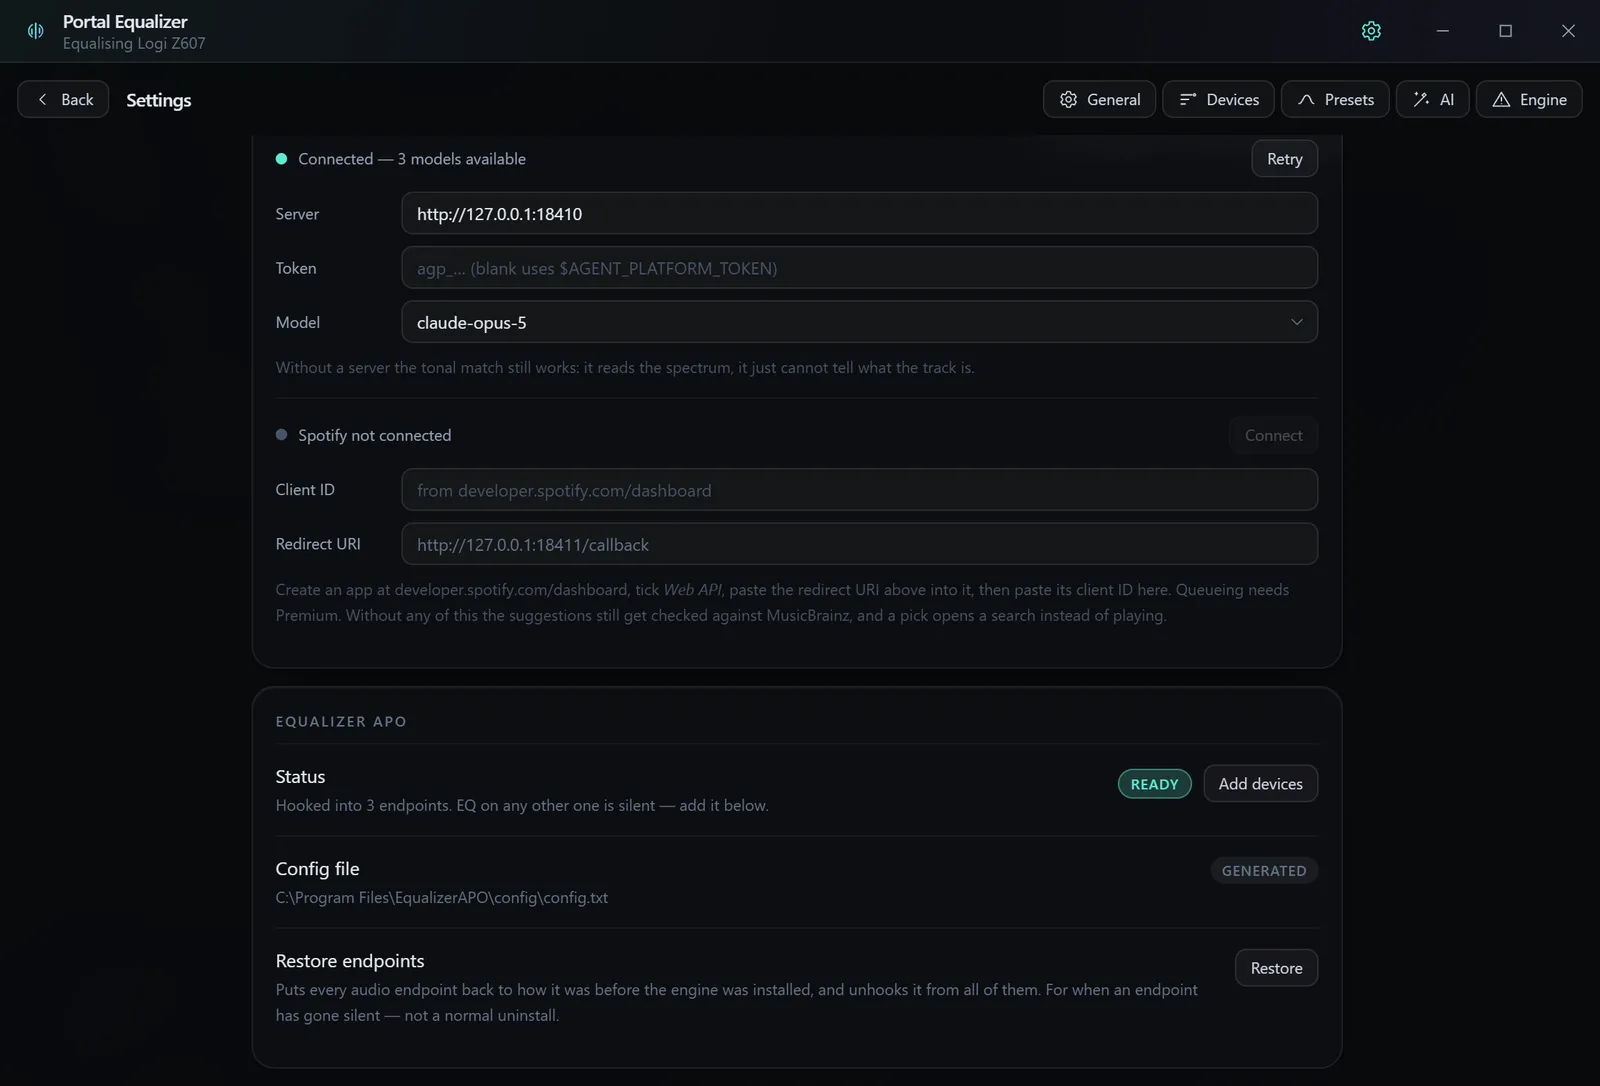Edit the Server address field
The width and height of the screenshot is (1600, 1086).
[859, 213]
